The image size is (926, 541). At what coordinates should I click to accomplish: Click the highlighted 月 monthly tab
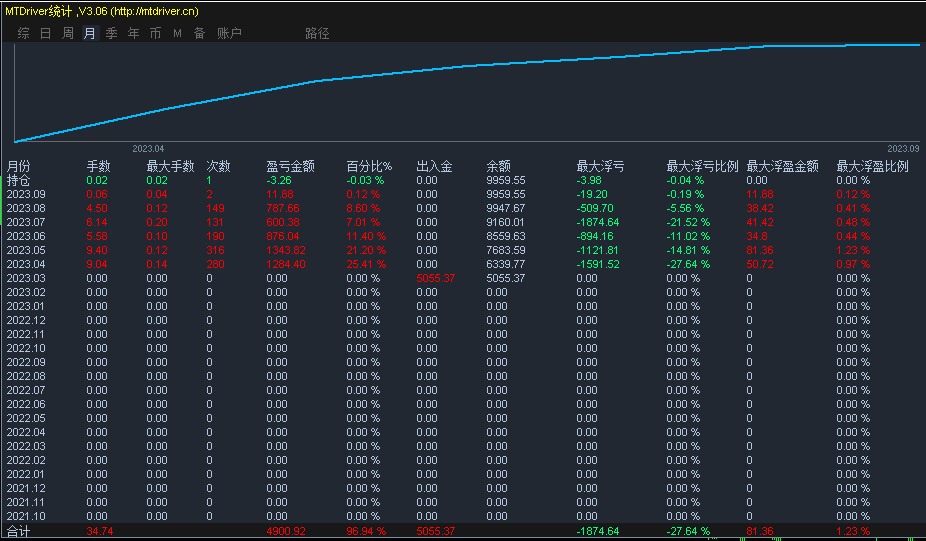[x=90, y=33]
